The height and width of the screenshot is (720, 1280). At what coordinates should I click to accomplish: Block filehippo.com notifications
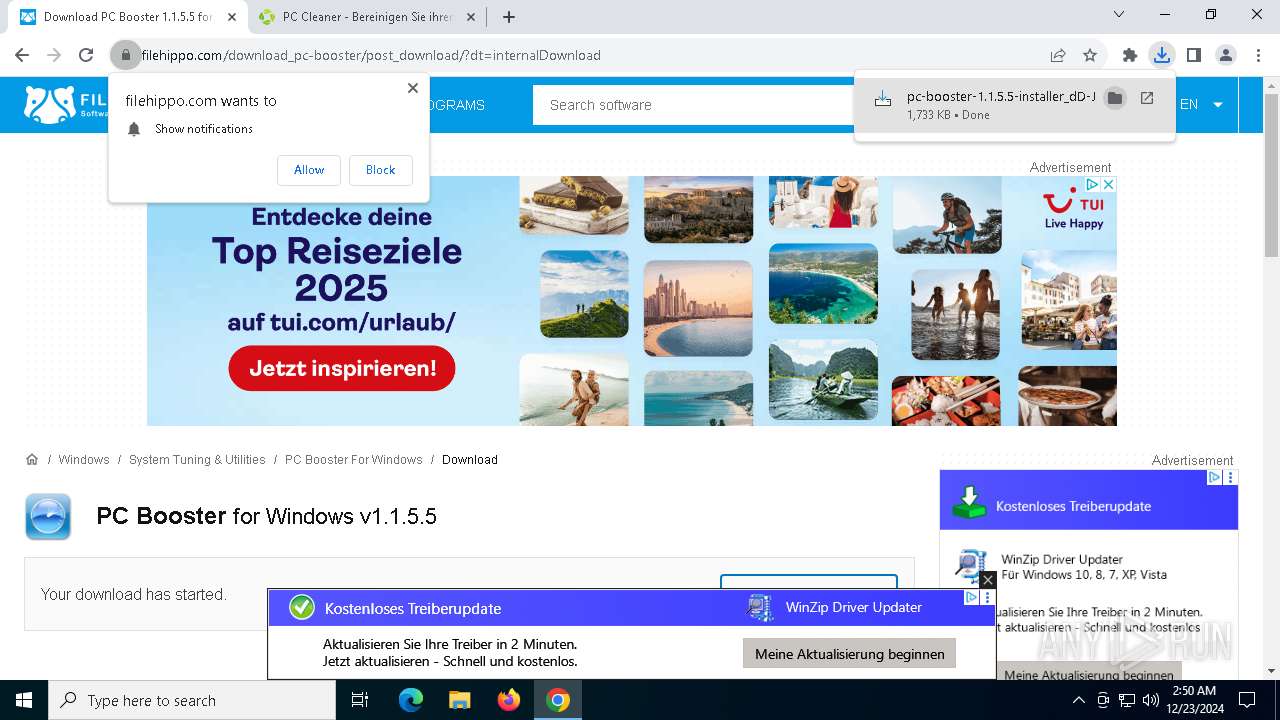(380, 170)
